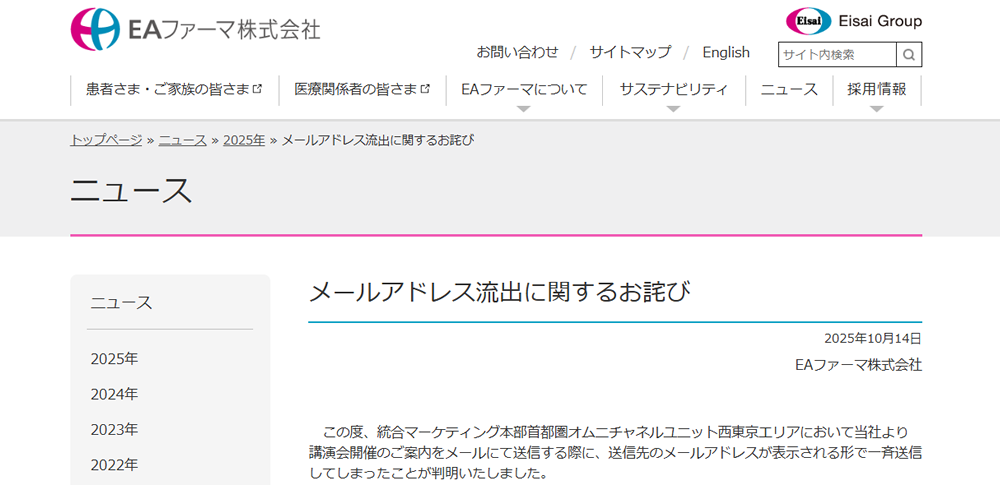1000x485 pixels.
Task: Click external link icon beside 患者さま・ご家族の皆さま
Action: click(x=258, y=89)
